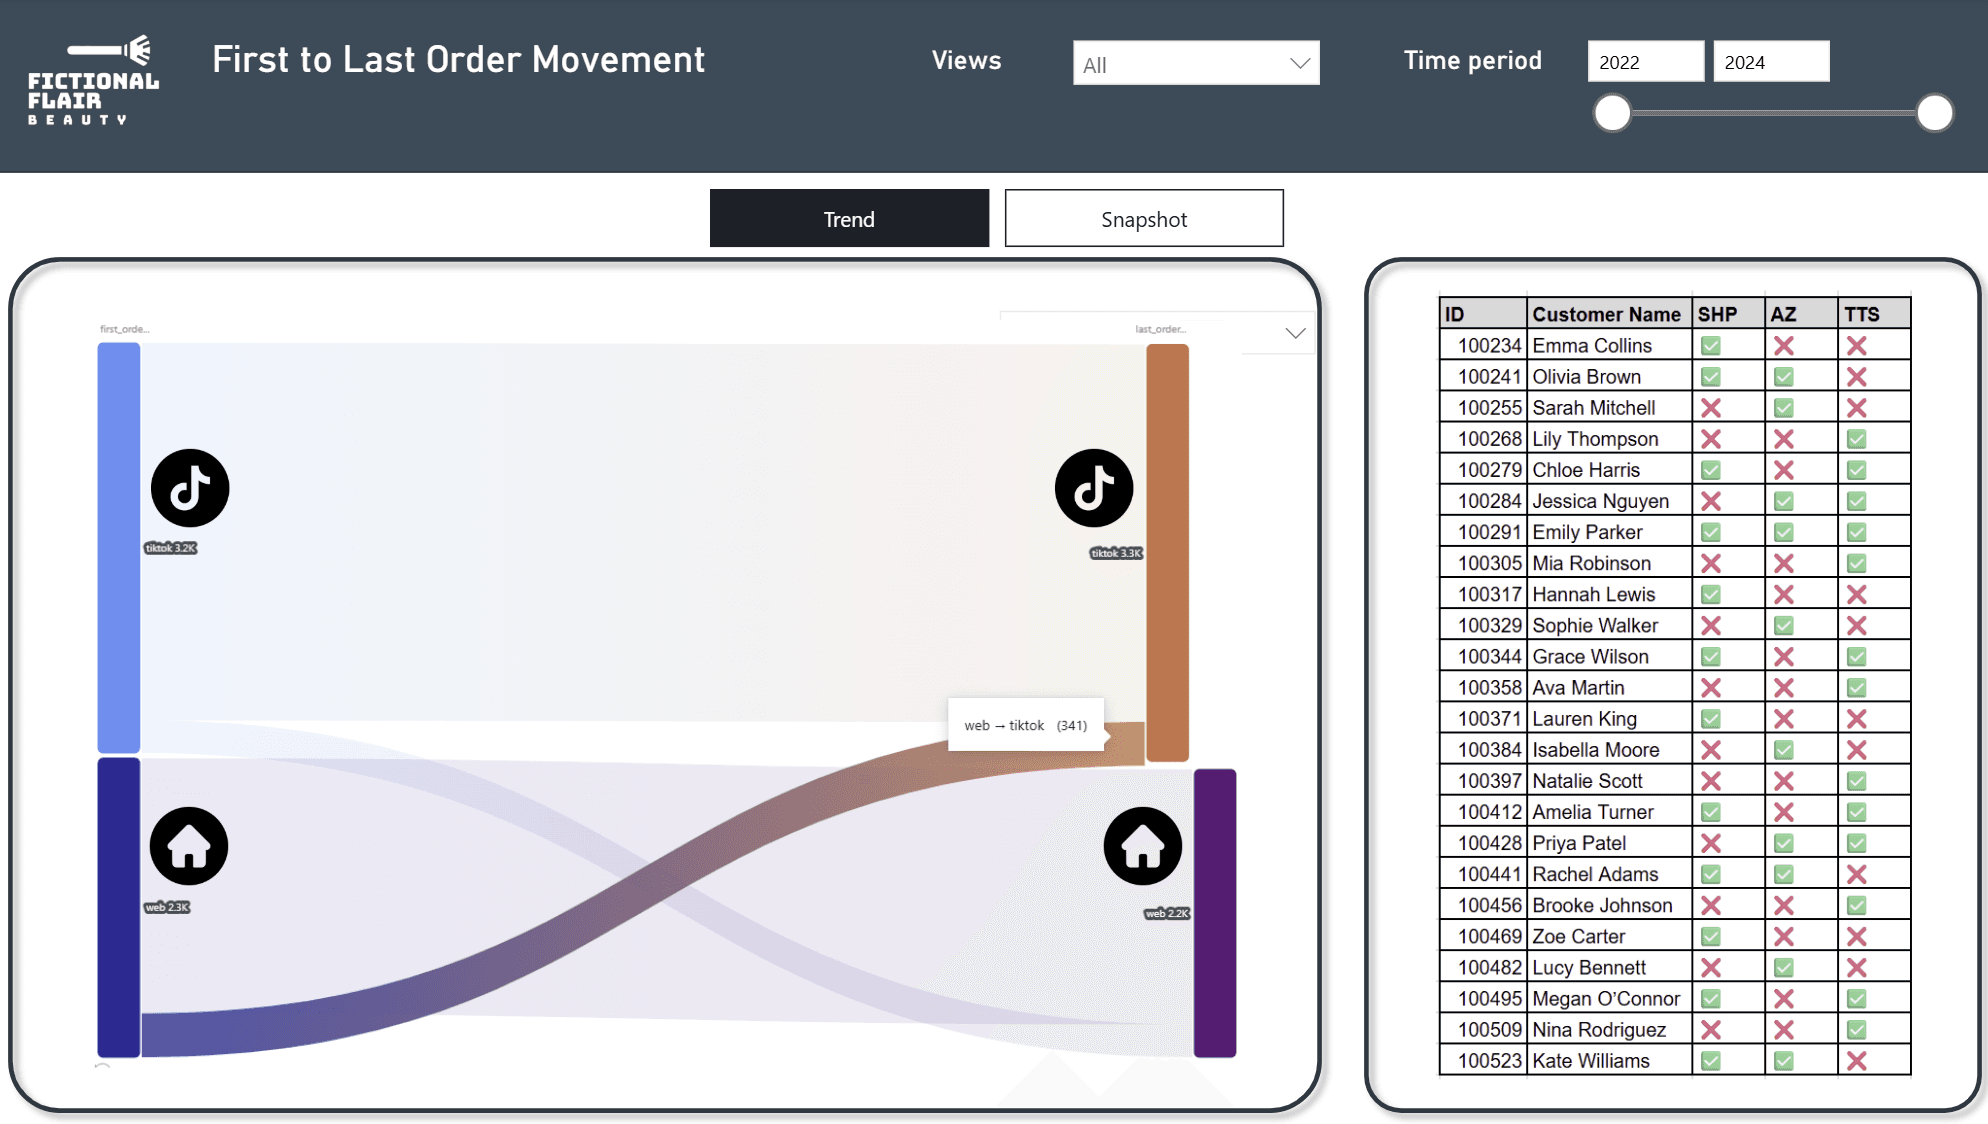This screenshot has height=1124, width=1988.
Task: Click Emily Parker's AZ green check mark
Action: point(1784,532)
